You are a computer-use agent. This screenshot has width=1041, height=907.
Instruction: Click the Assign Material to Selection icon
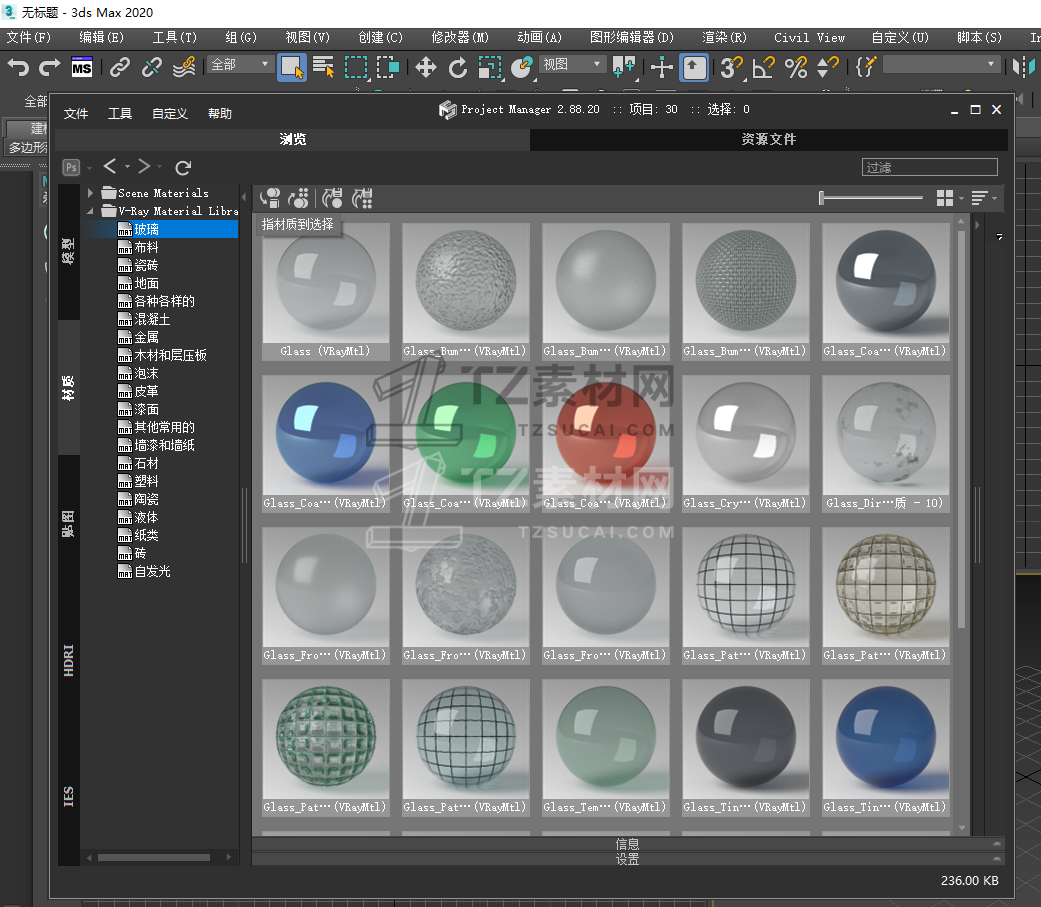click(270, 198)
